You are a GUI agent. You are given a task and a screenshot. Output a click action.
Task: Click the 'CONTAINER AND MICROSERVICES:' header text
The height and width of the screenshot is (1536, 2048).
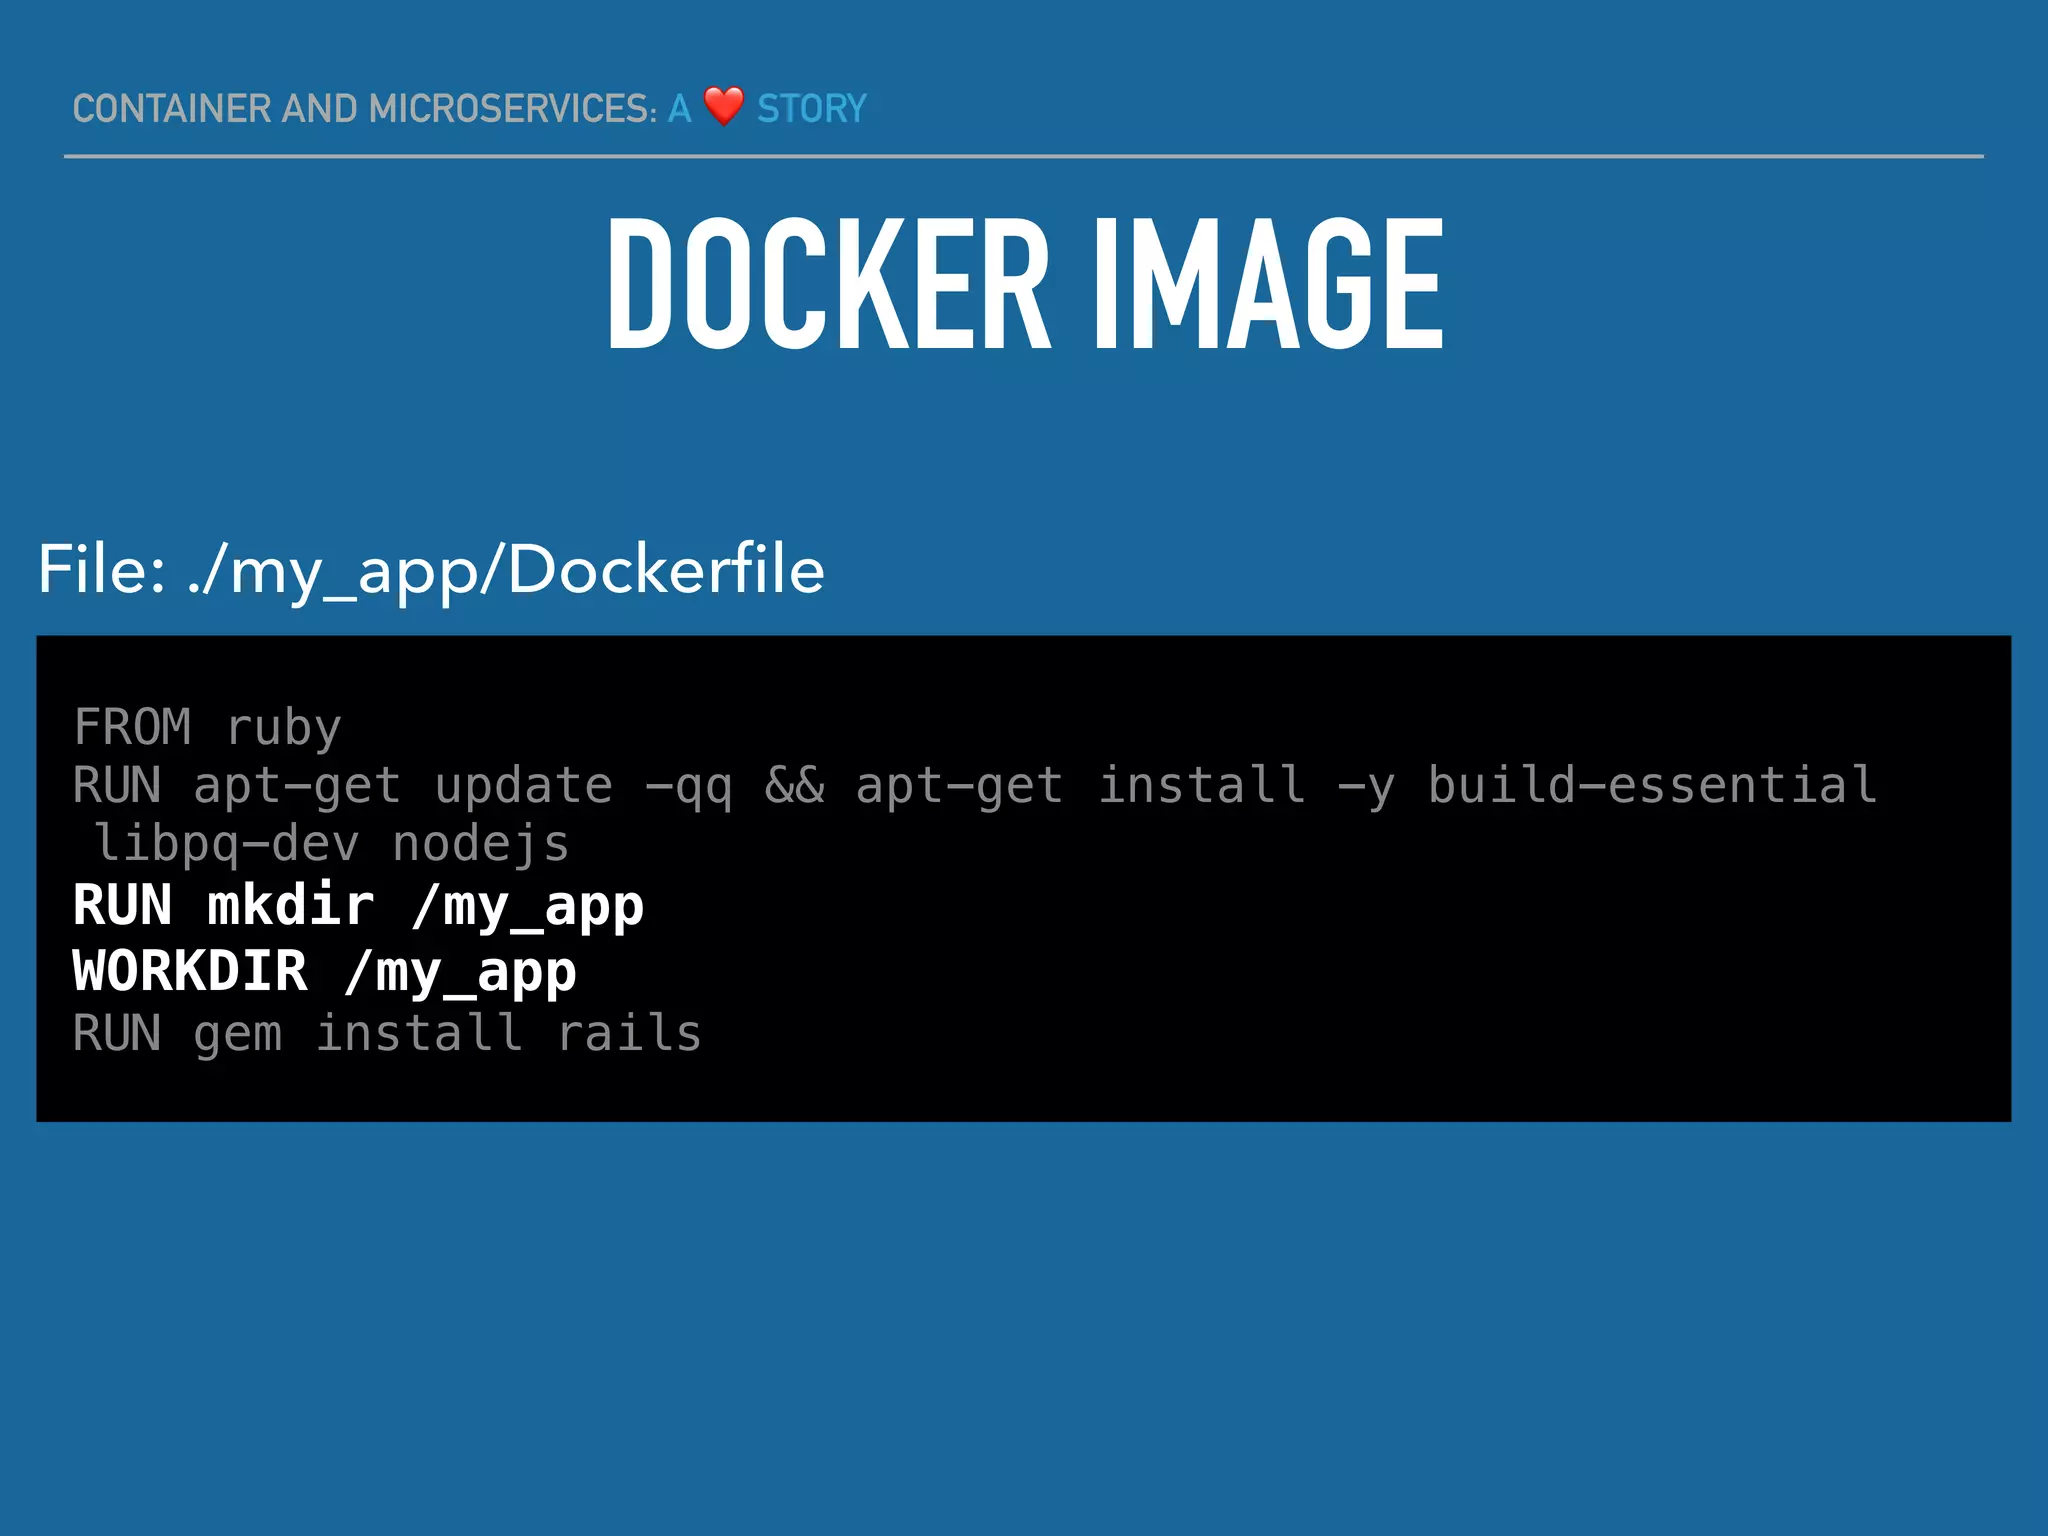[x=365, y=108]
